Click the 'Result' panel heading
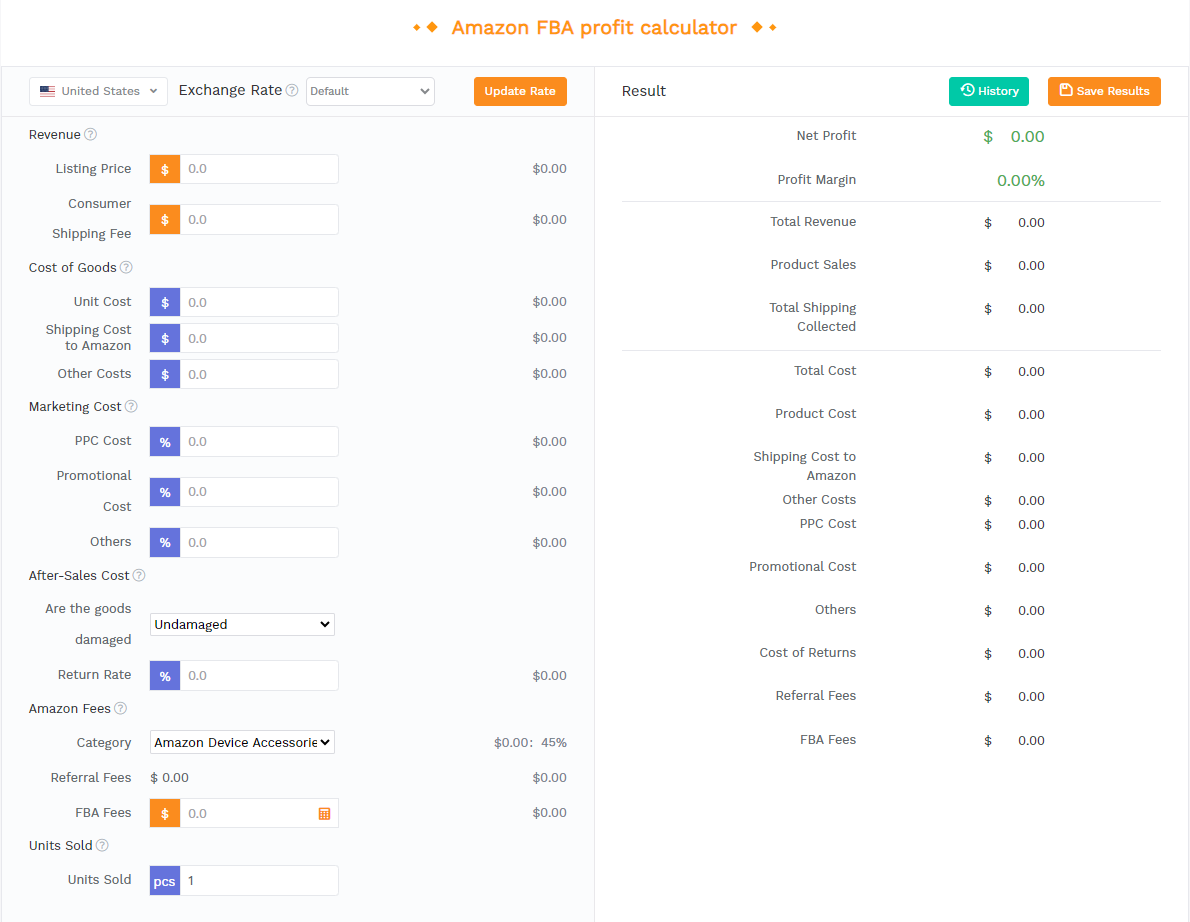The width and height of the screenshot is (1190, 922). [644, 91]
